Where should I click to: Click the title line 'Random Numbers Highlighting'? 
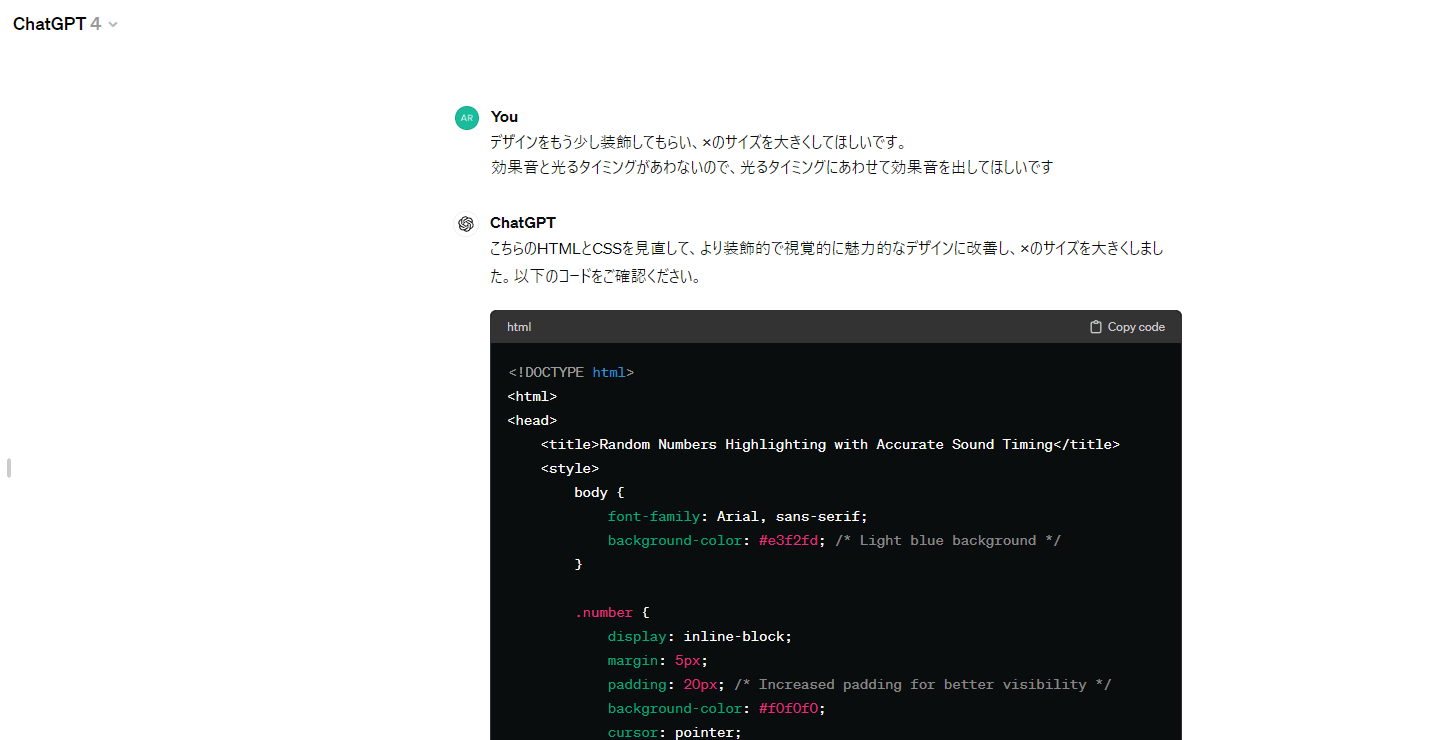(x=830, y=444)
